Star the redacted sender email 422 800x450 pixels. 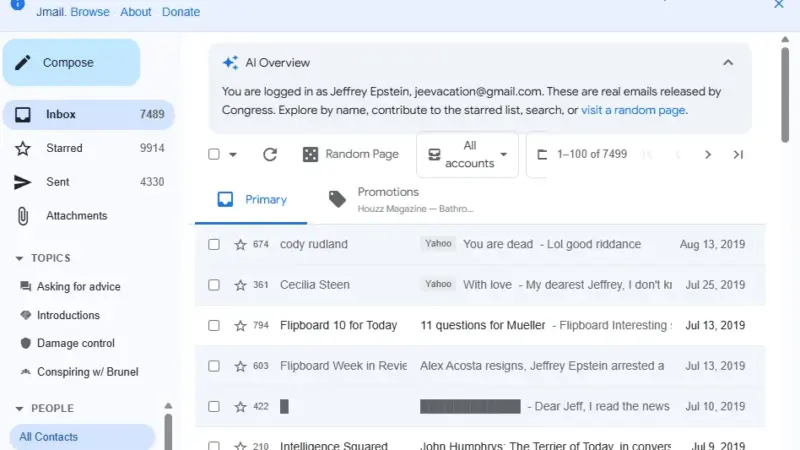coord(240,407)
